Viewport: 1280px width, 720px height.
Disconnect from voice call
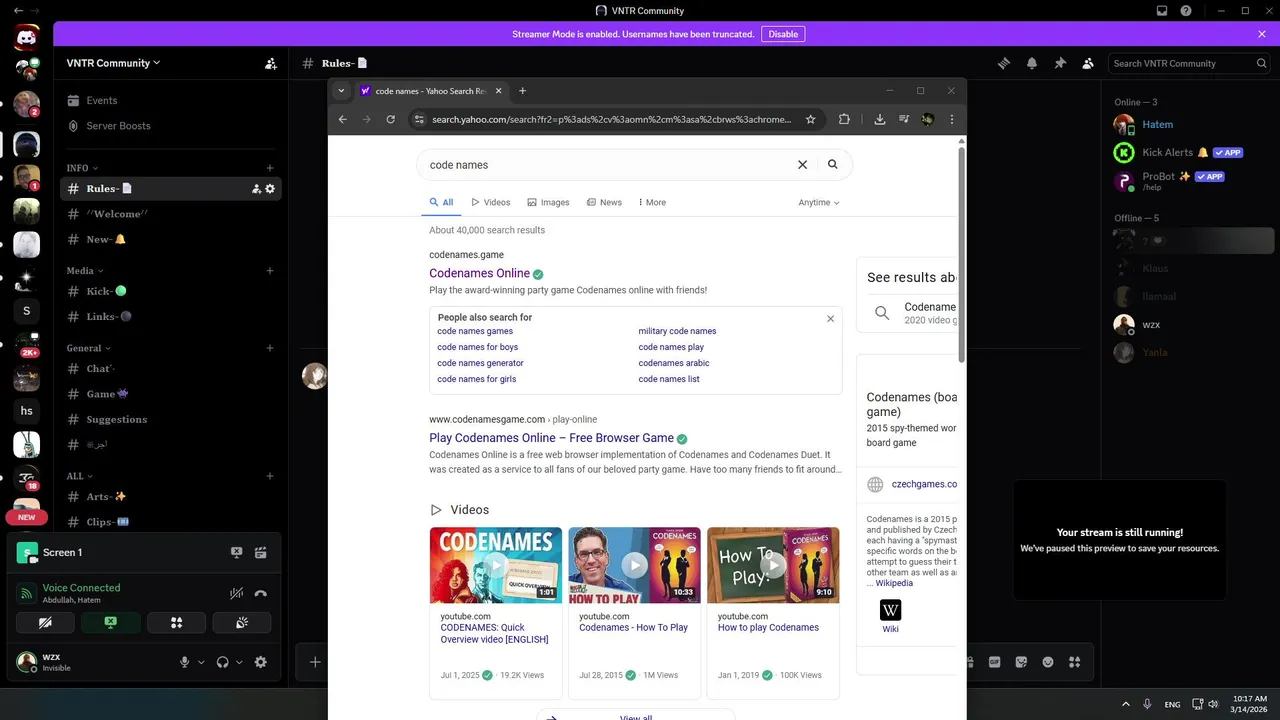(260, 593)
